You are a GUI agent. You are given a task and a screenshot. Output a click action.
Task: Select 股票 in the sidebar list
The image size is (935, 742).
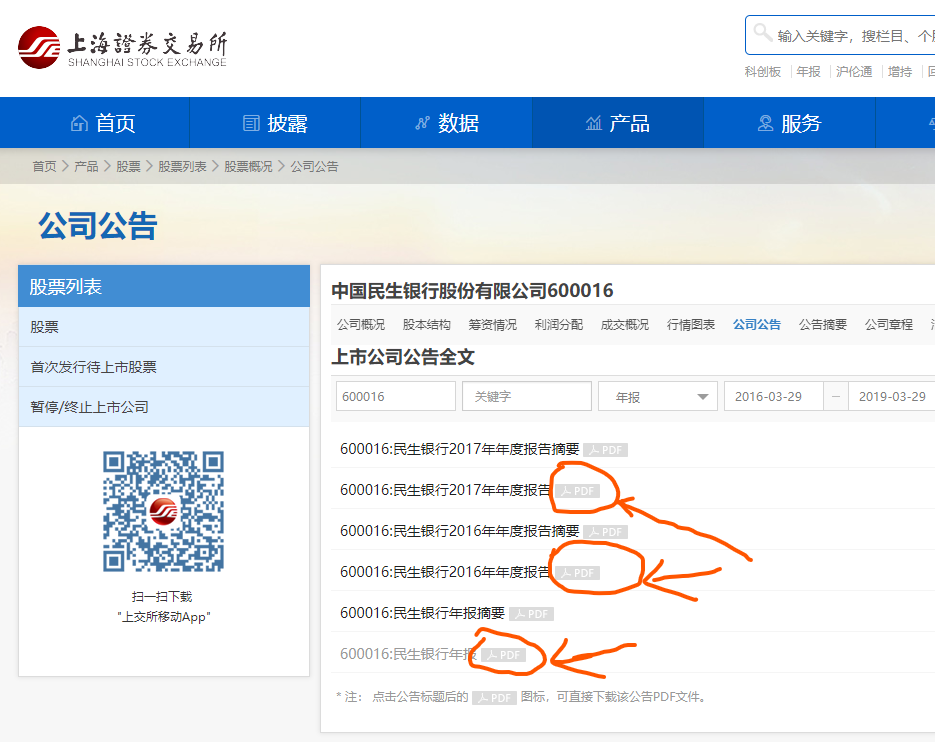click(x=164, y=327)
